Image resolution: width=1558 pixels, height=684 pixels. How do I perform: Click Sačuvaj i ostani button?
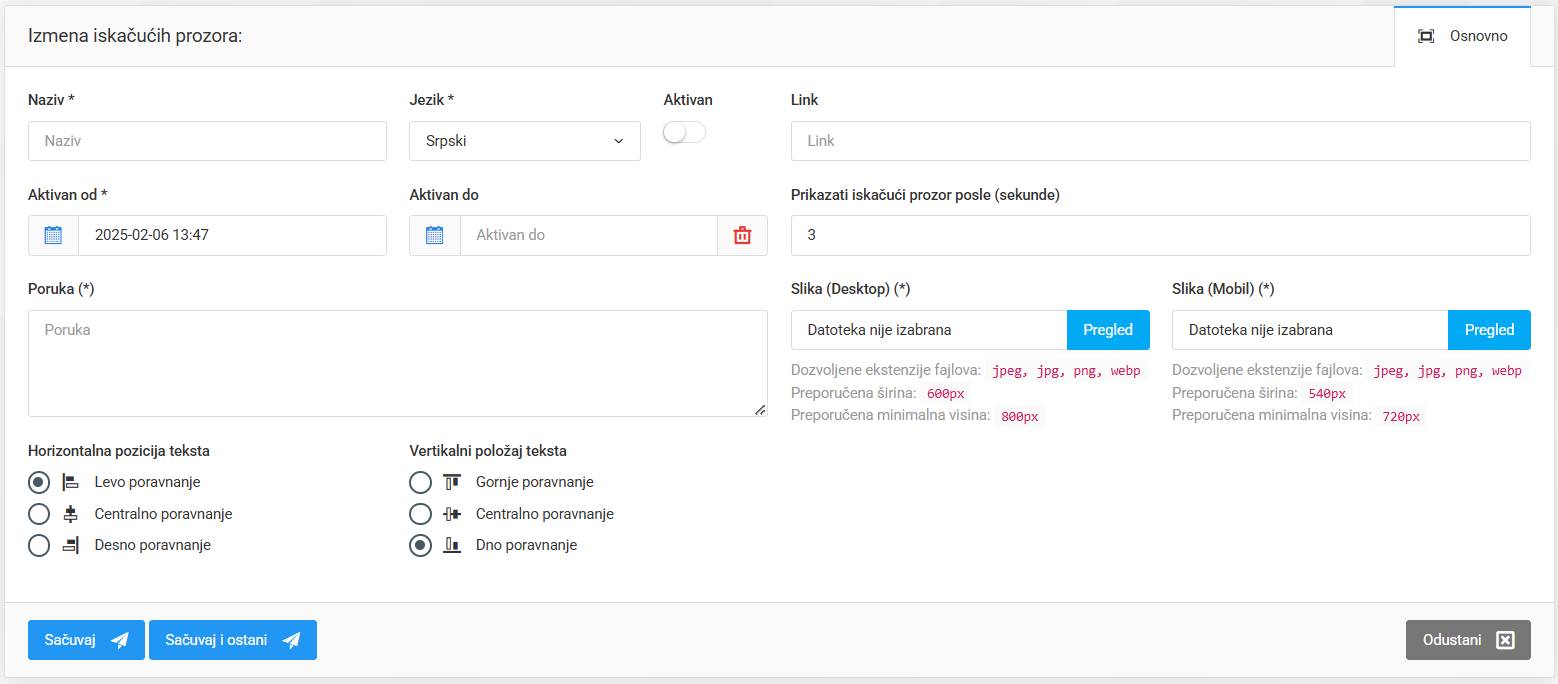tap(232, 640)
